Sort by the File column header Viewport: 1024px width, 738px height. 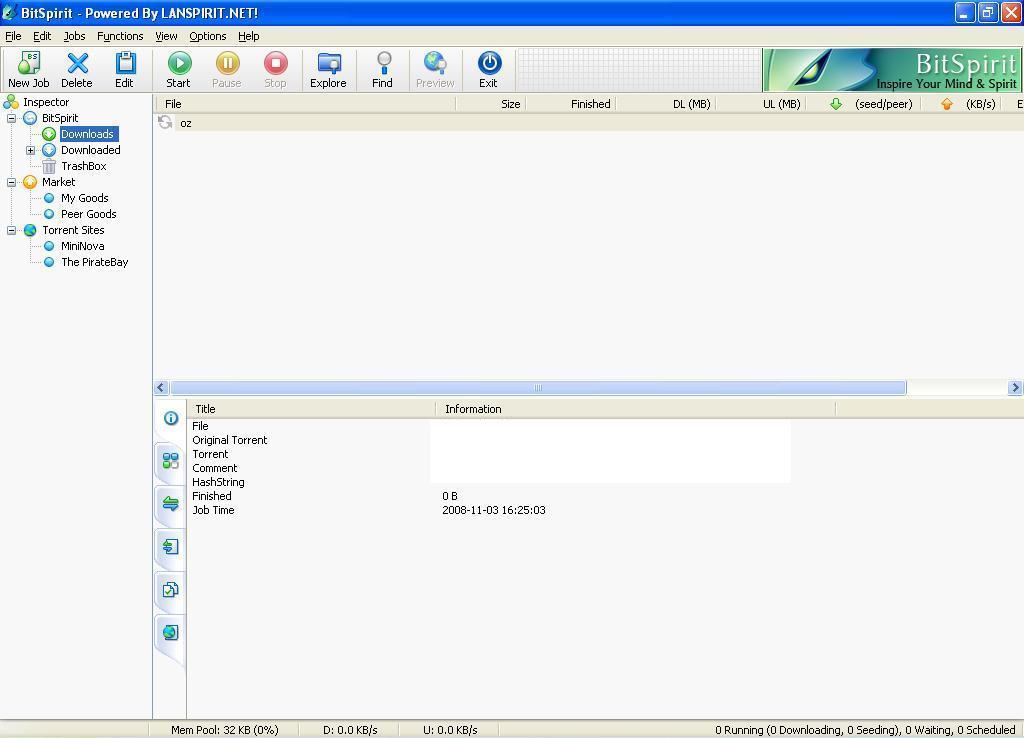305,104
